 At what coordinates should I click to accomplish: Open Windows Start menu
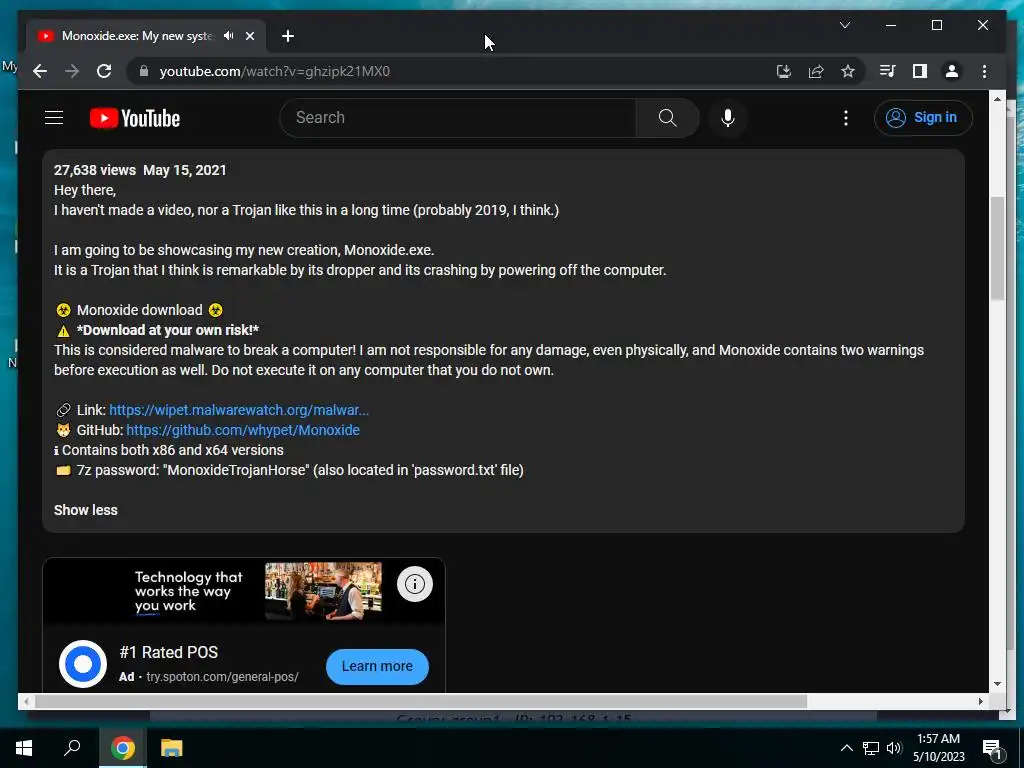click(24, 748)
